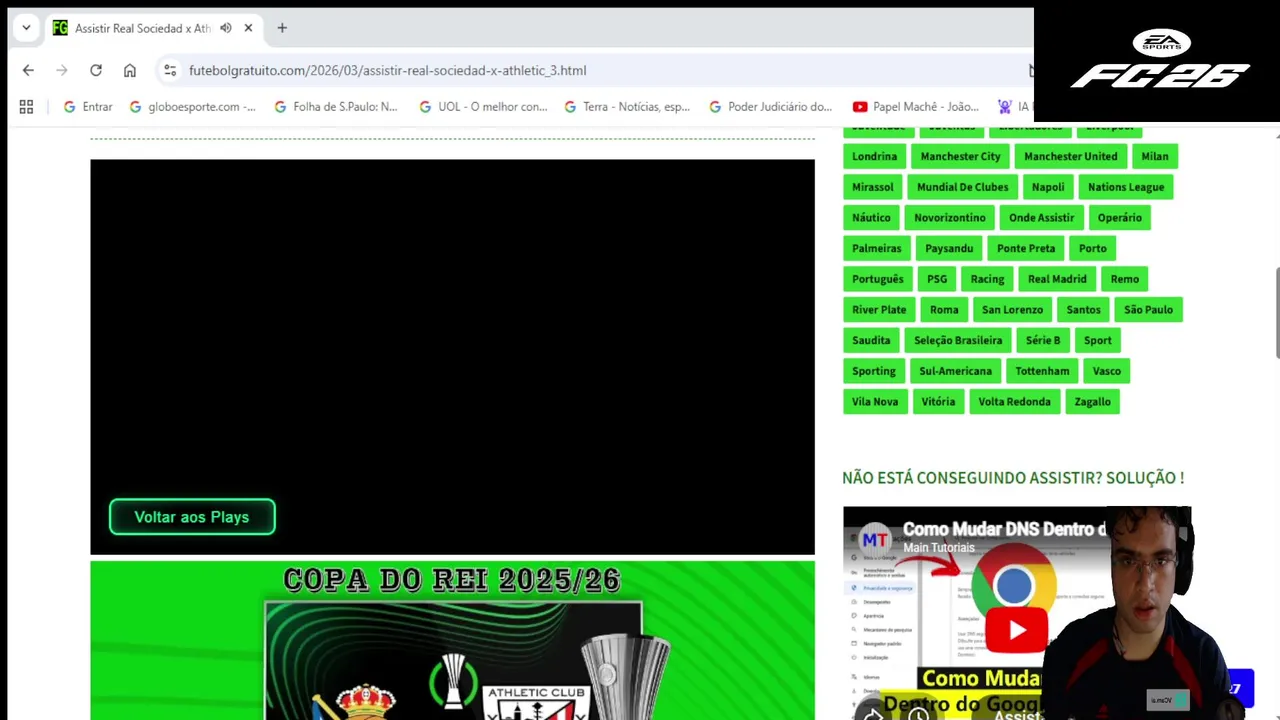Select the River Plate tag
This screenshot has height=720, width=1280.
pyautogui.click(x=879, y=310)
